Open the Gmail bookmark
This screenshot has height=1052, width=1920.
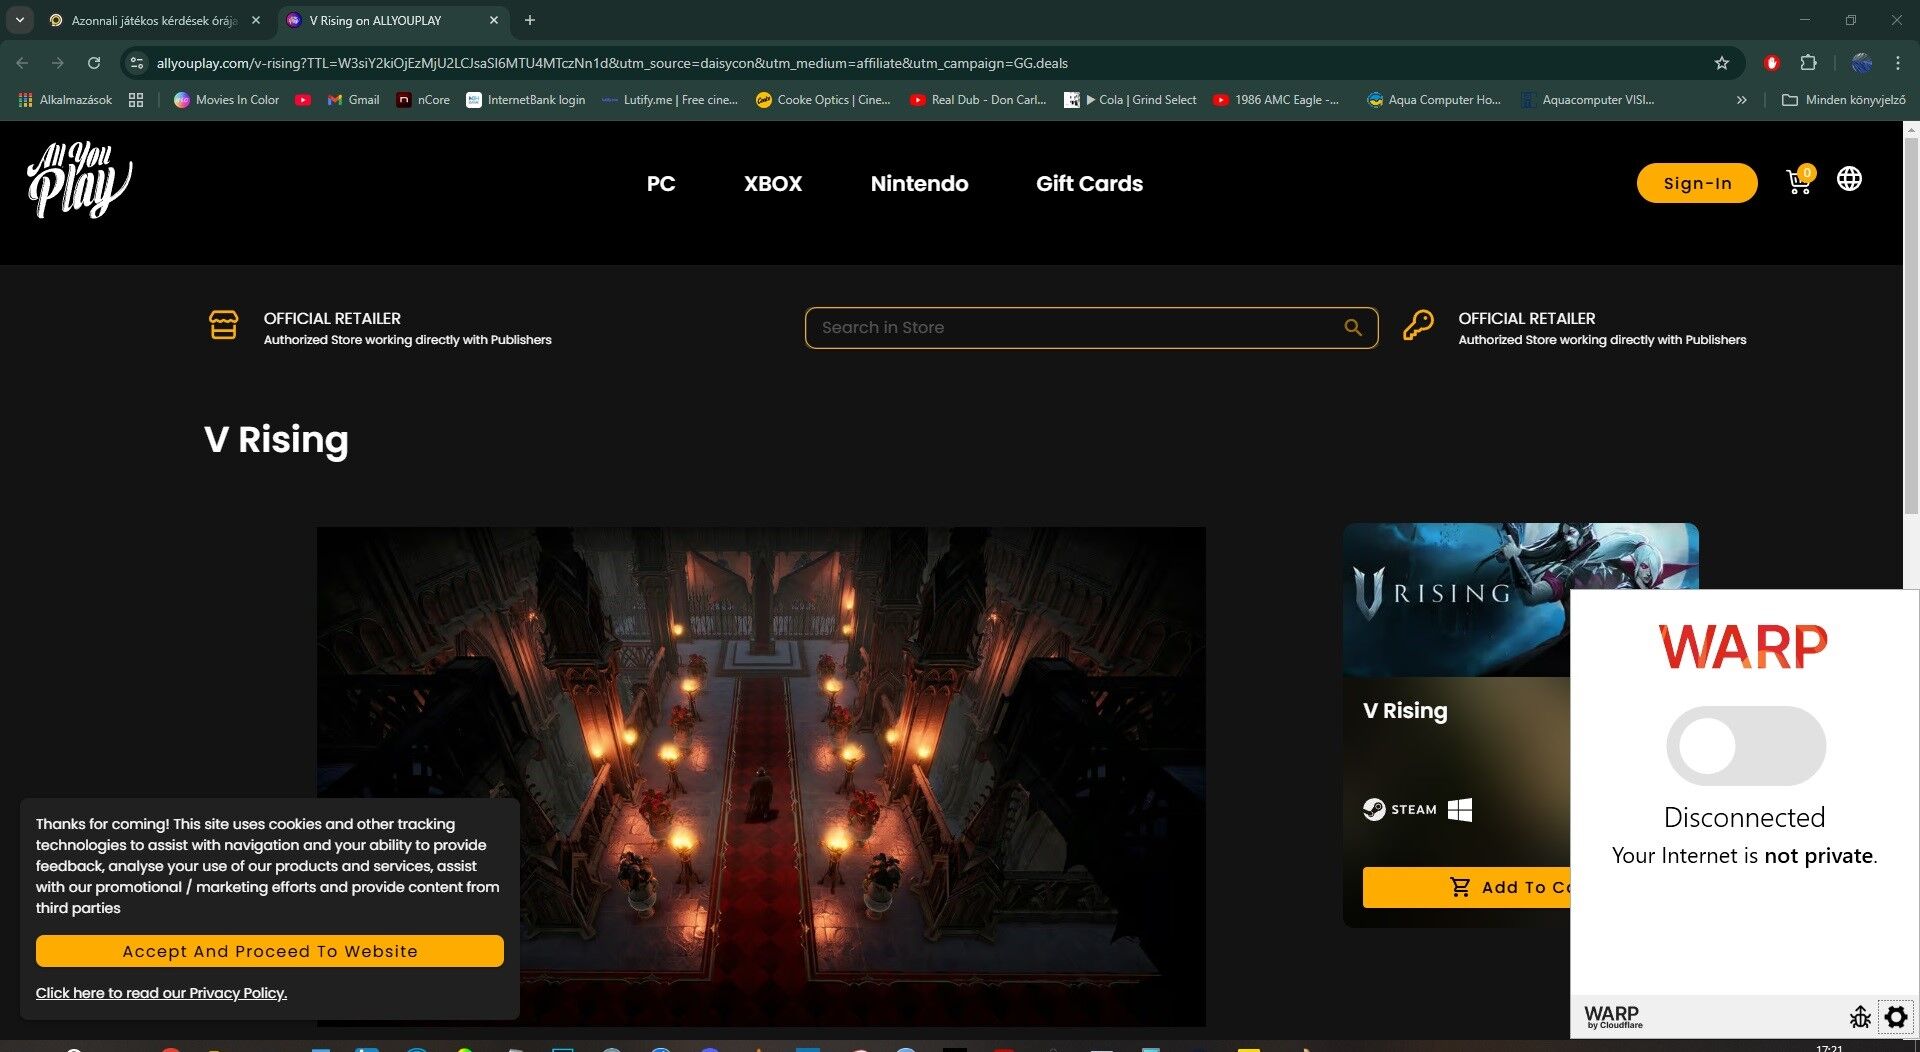pyautogui.click(x=353, y=100)
